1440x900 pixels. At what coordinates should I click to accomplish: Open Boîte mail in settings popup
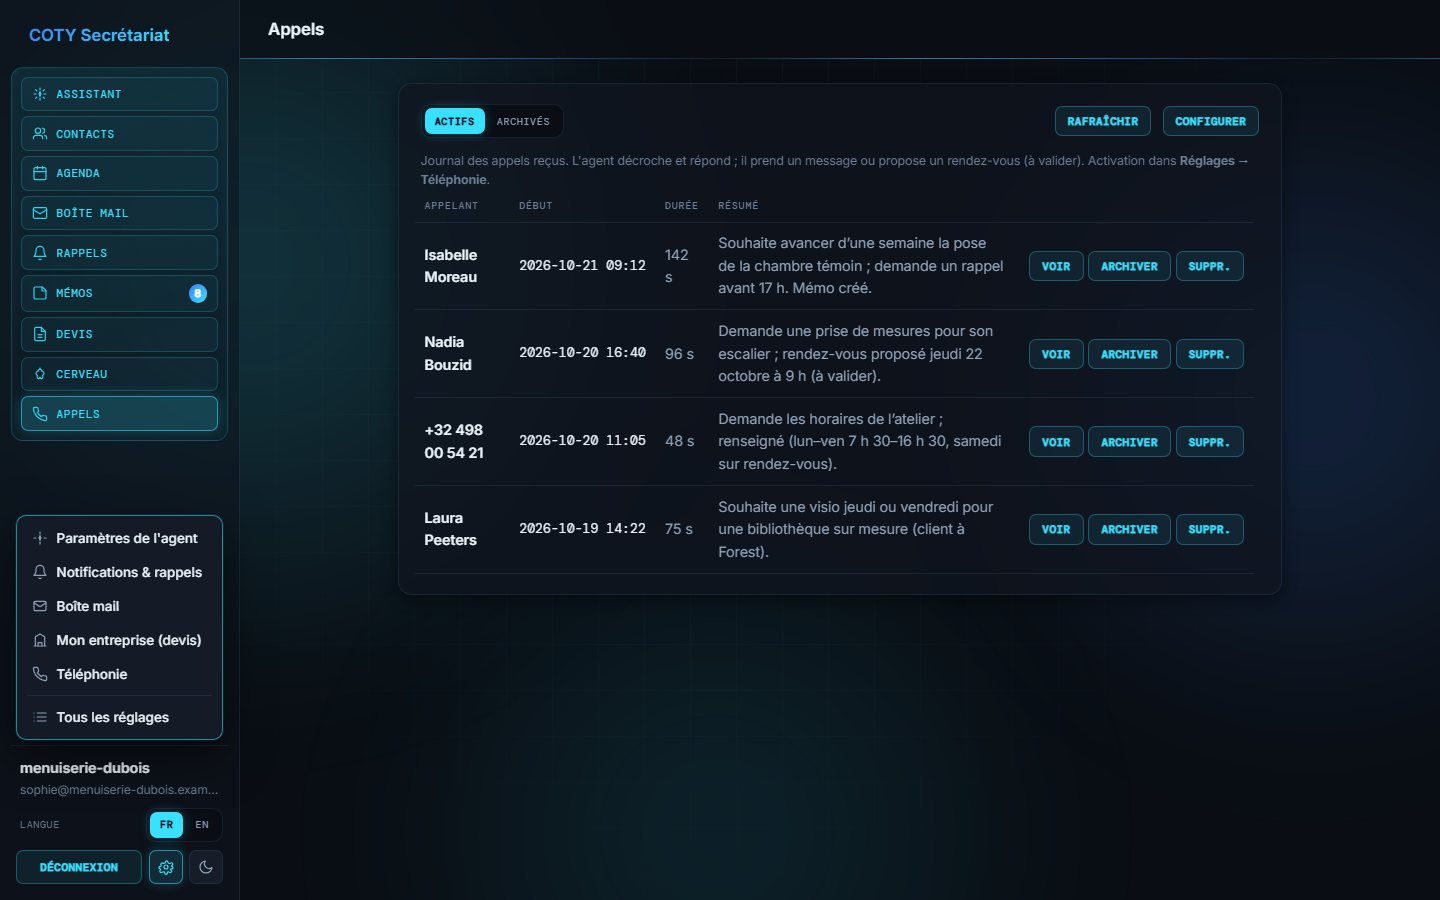pos(119,606)
